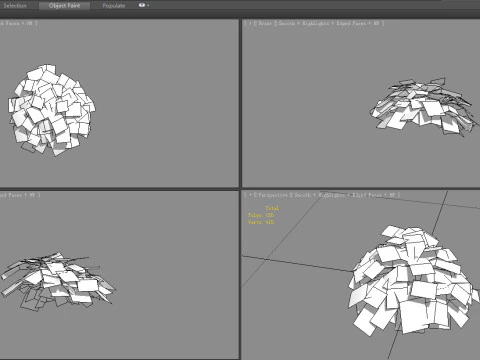Select the round leaf cluster in top-left viewport
The width and height of the screenshot is (480, 360).
pyautogui.click(x=51, y=110)
